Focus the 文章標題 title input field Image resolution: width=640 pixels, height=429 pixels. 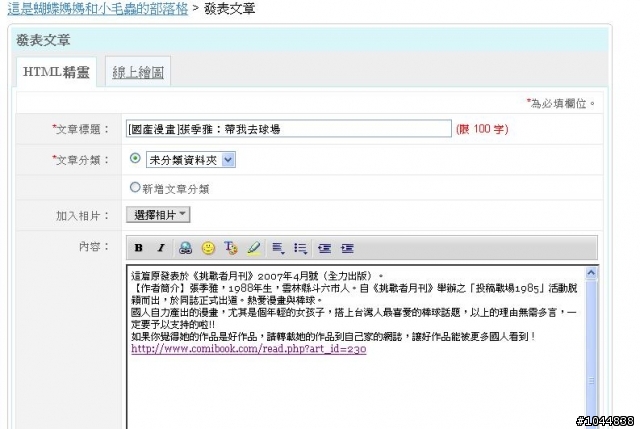289,129
